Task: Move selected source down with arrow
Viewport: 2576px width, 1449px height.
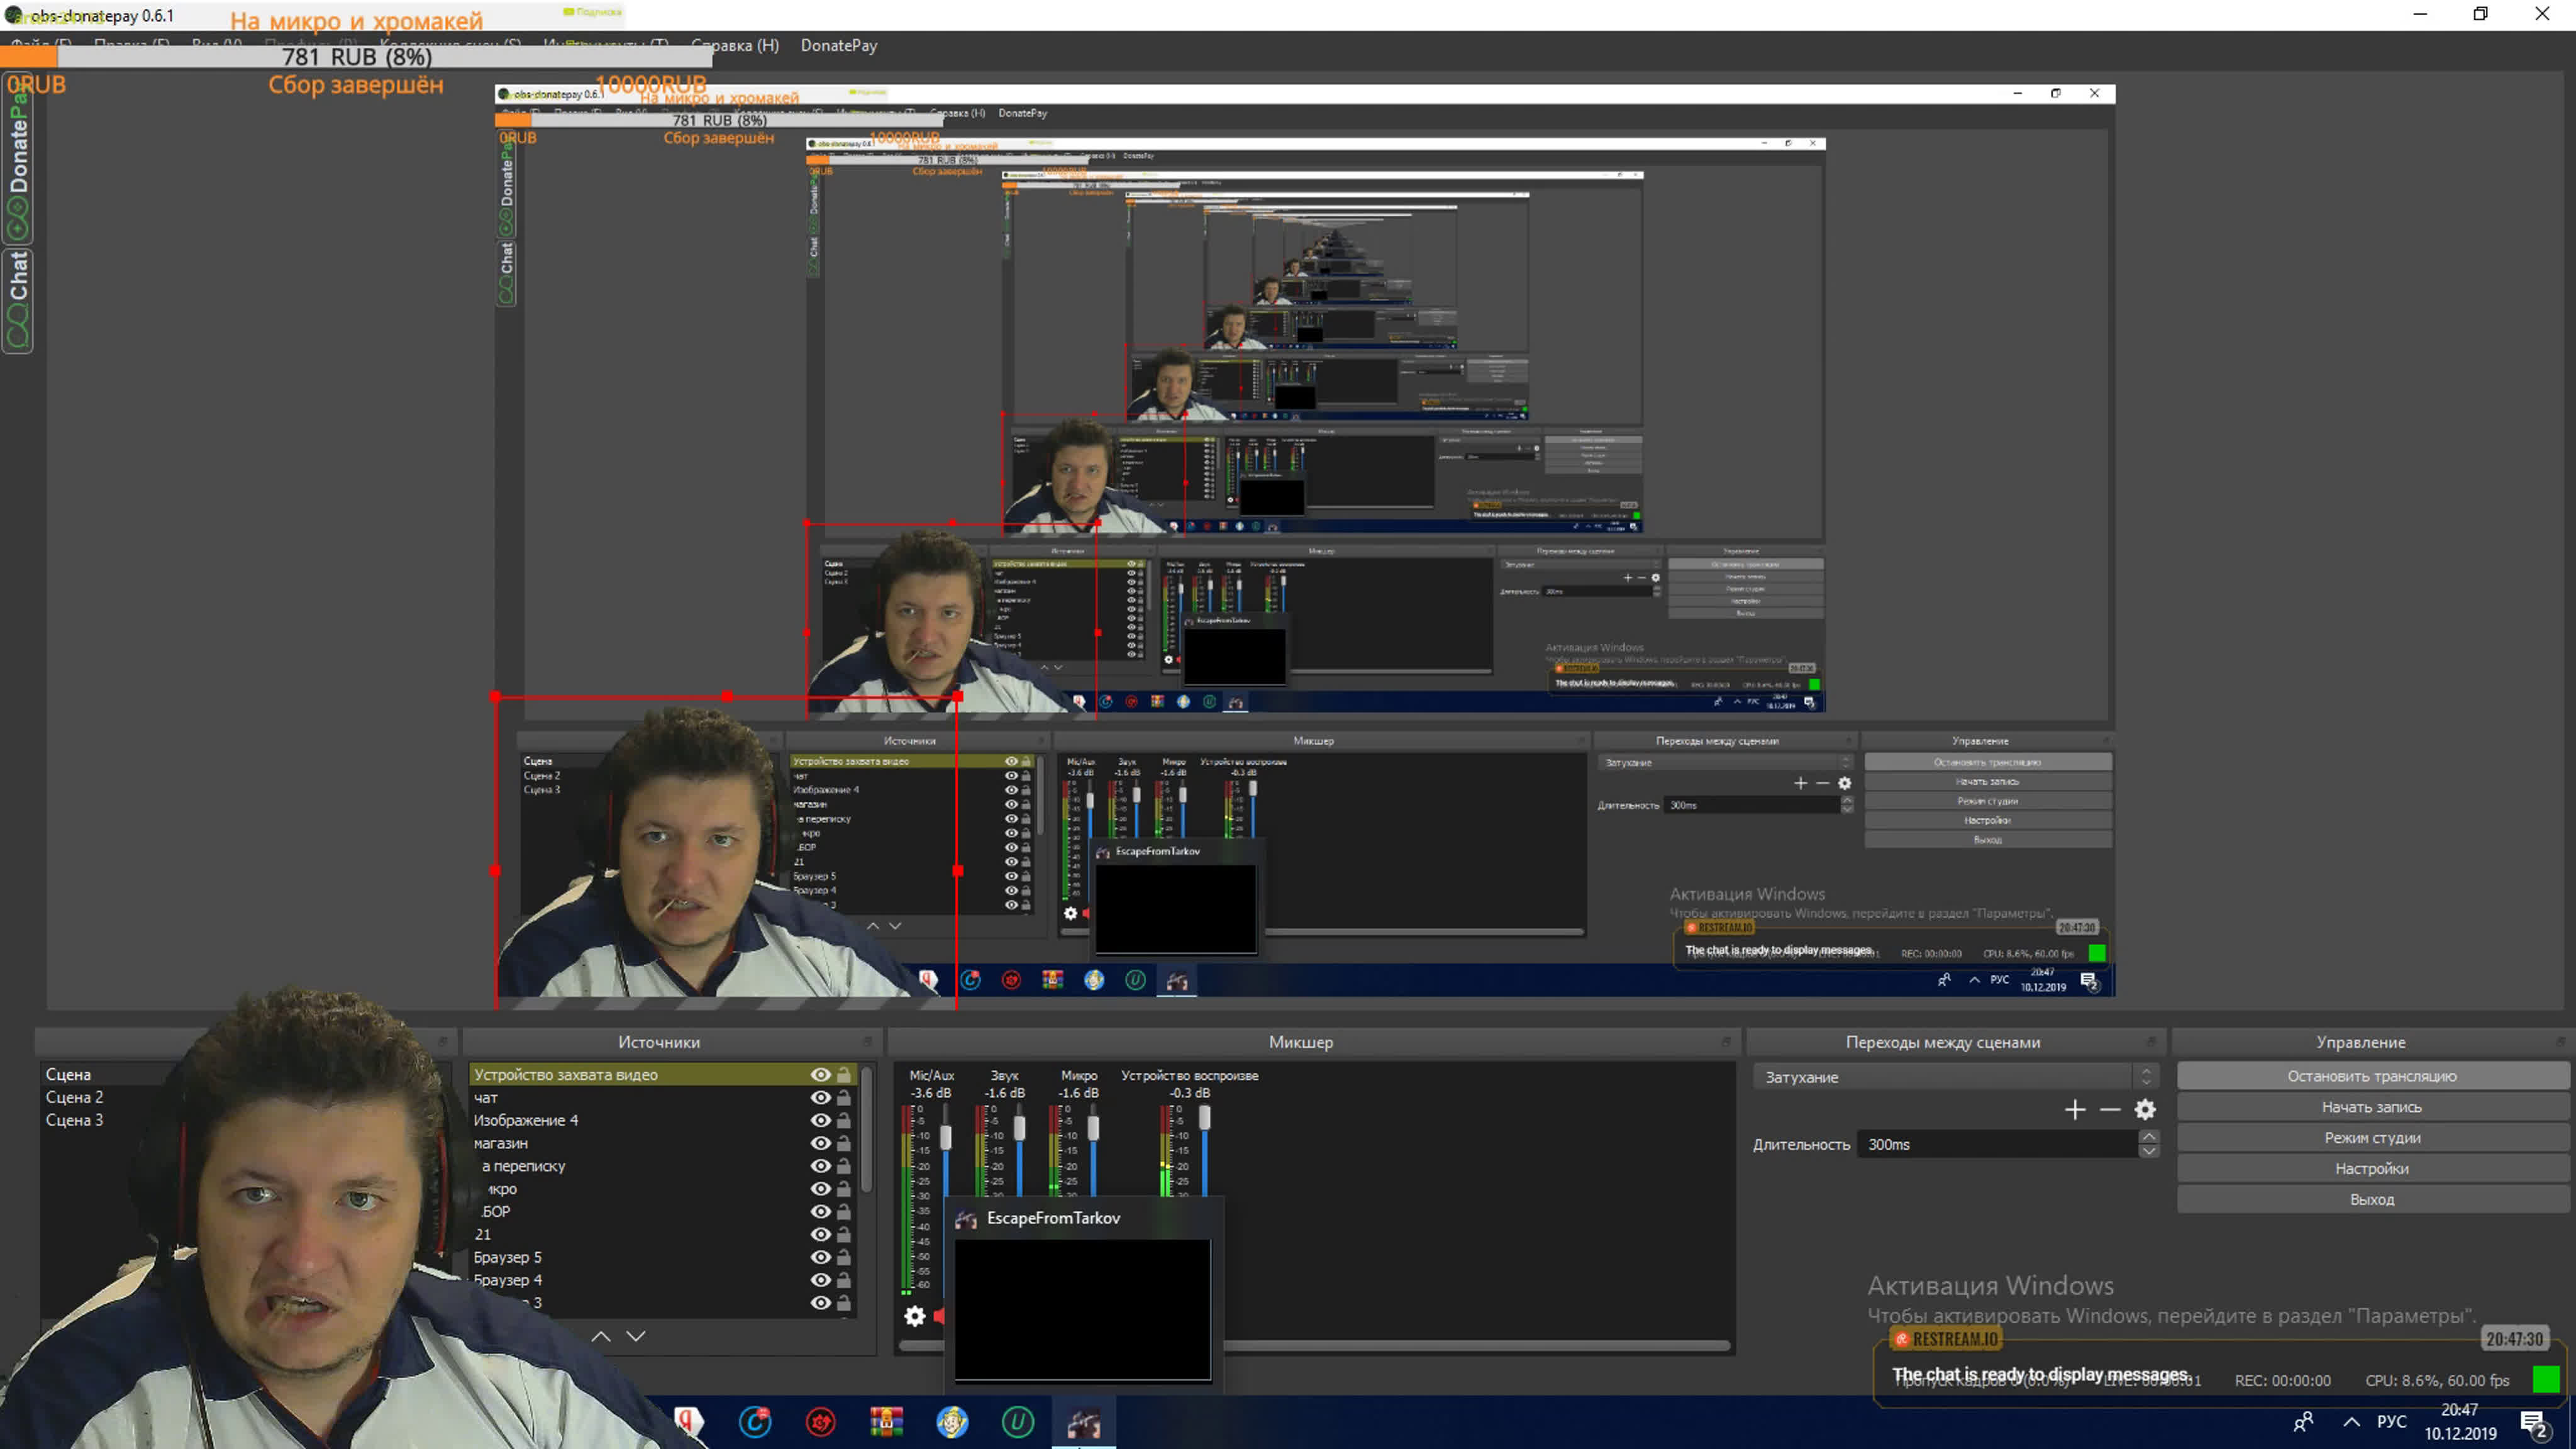Action: click(x=636, y=1336)
